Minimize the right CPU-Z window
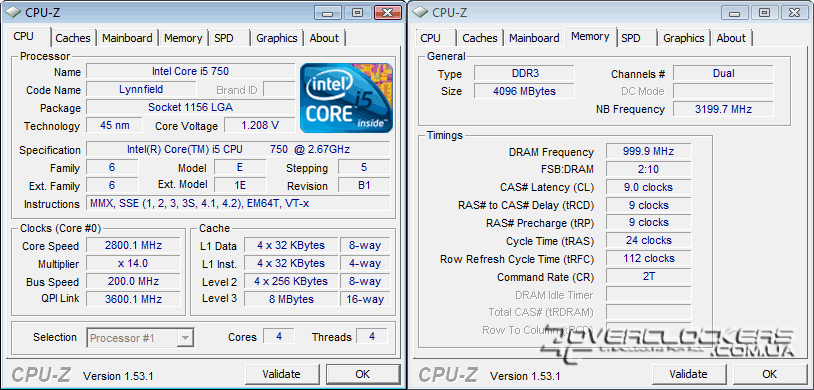The height and width of the screenshot is (390, 814). tap(735, 12)
